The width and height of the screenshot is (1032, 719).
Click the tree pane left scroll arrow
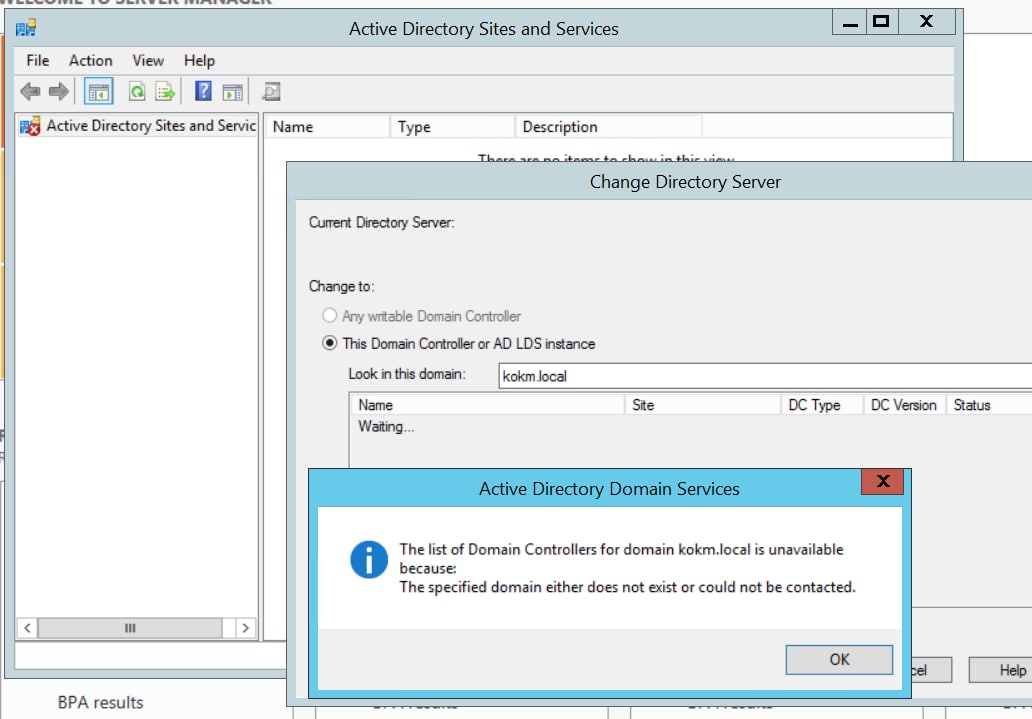(x=27, y=627)
